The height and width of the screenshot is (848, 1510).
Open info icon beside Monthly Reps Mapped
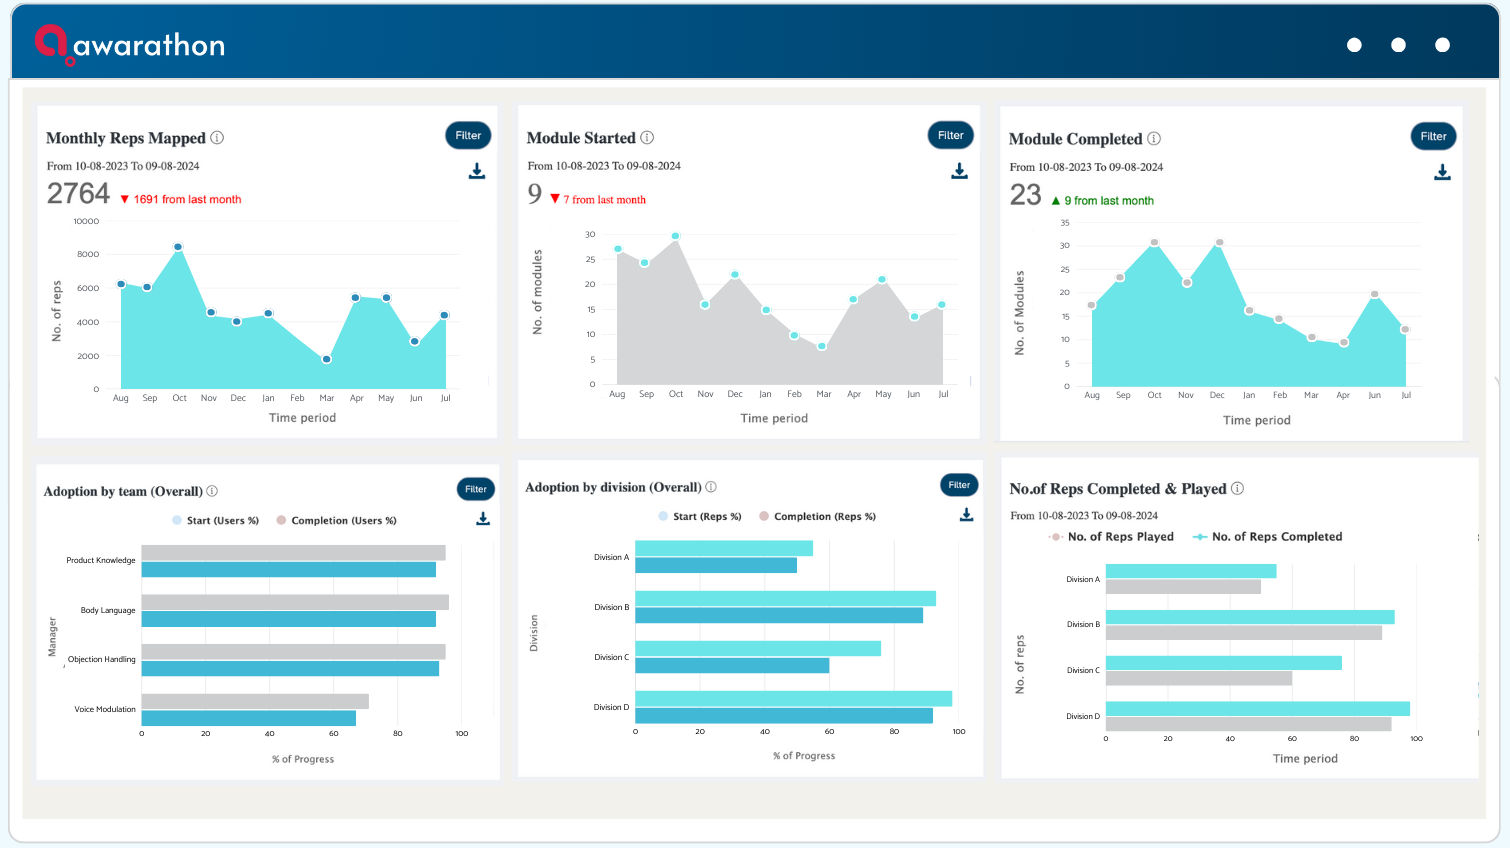pyautogui.click(x=217, y=138)
